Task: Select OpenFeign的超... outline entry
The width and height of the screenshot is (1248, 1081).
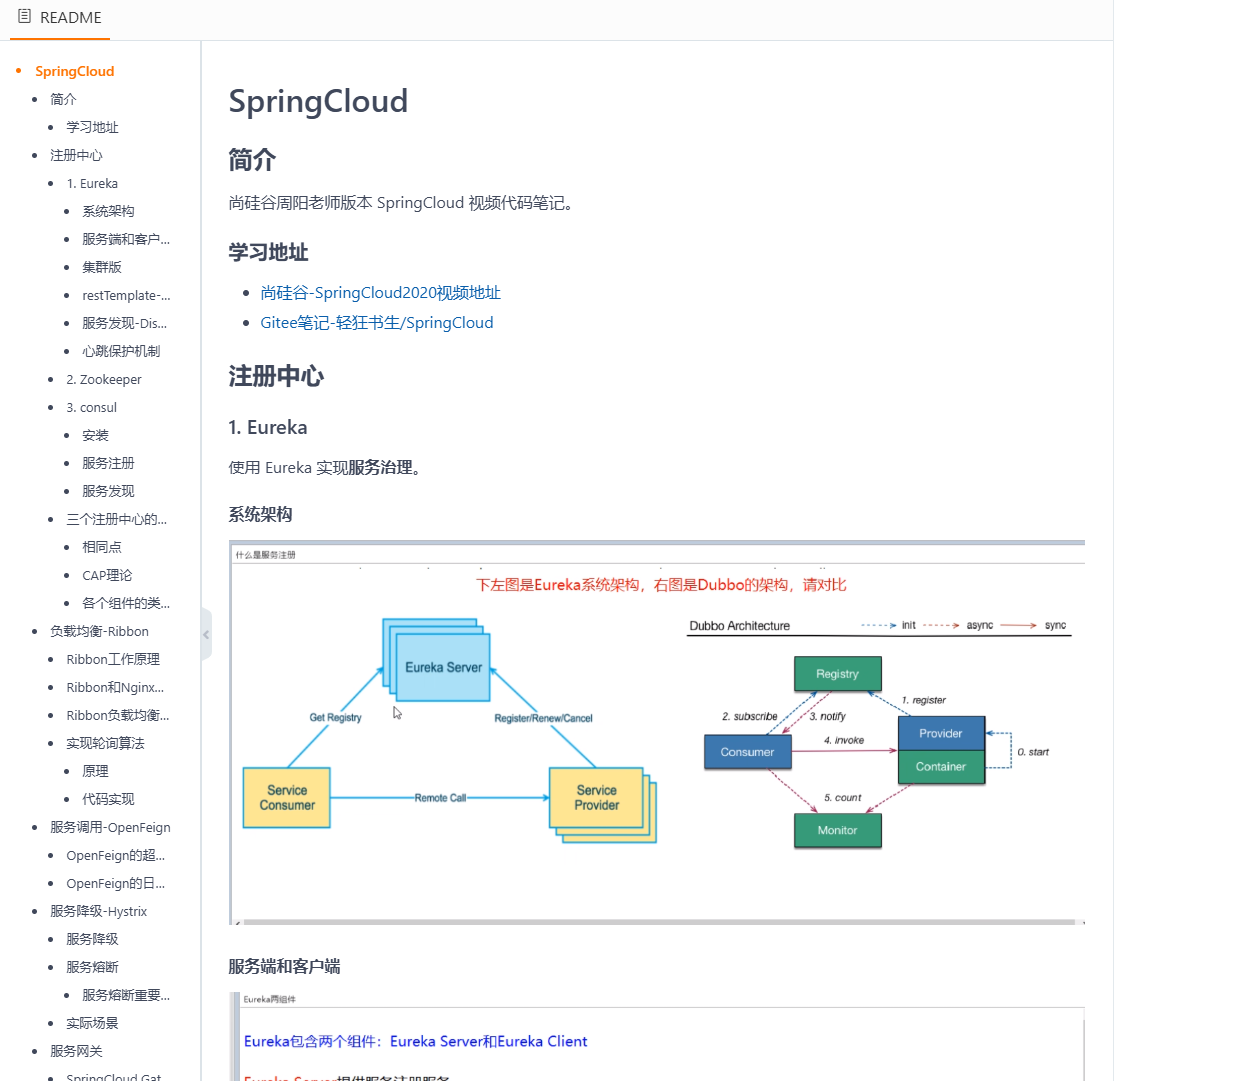Action: point(115,855)
